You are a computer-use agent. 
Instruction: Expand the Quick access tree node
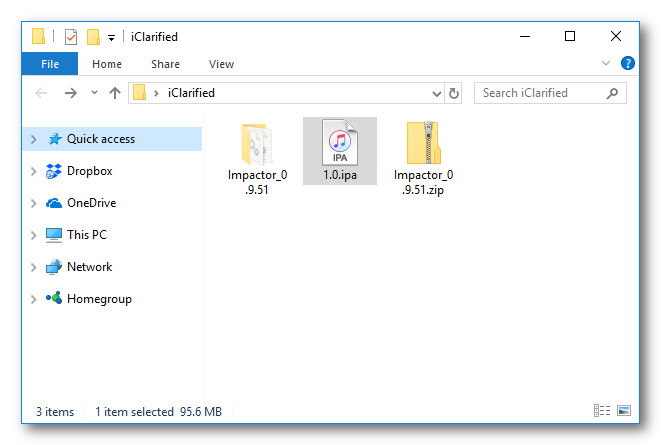coord(34,140)
